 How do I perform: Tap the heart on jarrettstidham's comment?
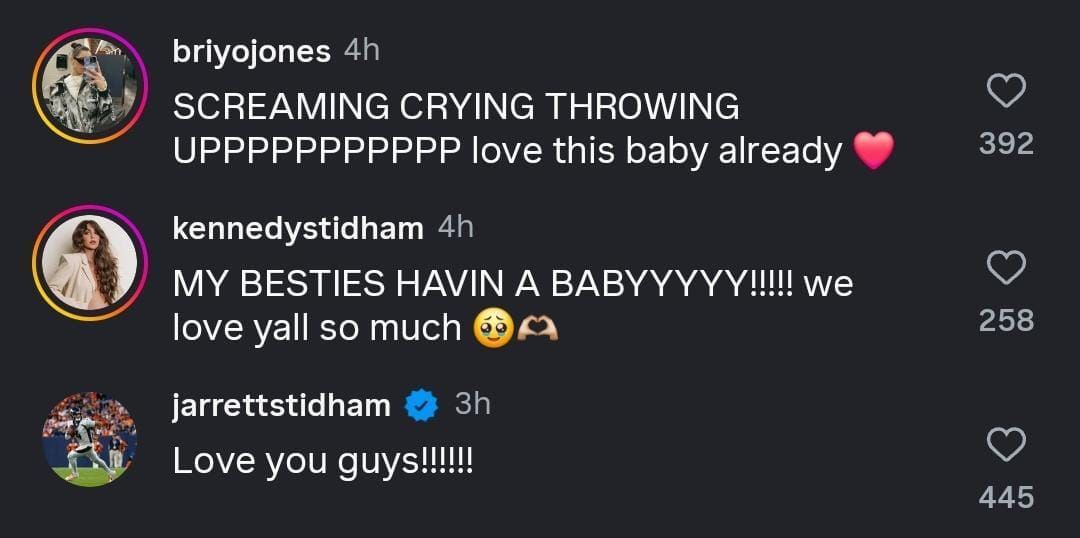(x=1006, y=445)
